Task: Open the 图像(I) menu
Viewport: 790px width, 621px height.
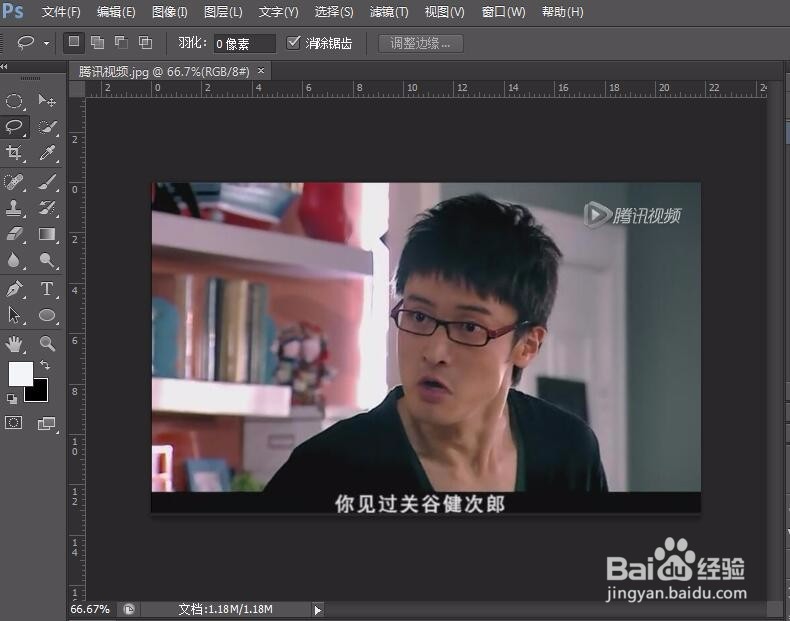Action: (x=169, y=12)
